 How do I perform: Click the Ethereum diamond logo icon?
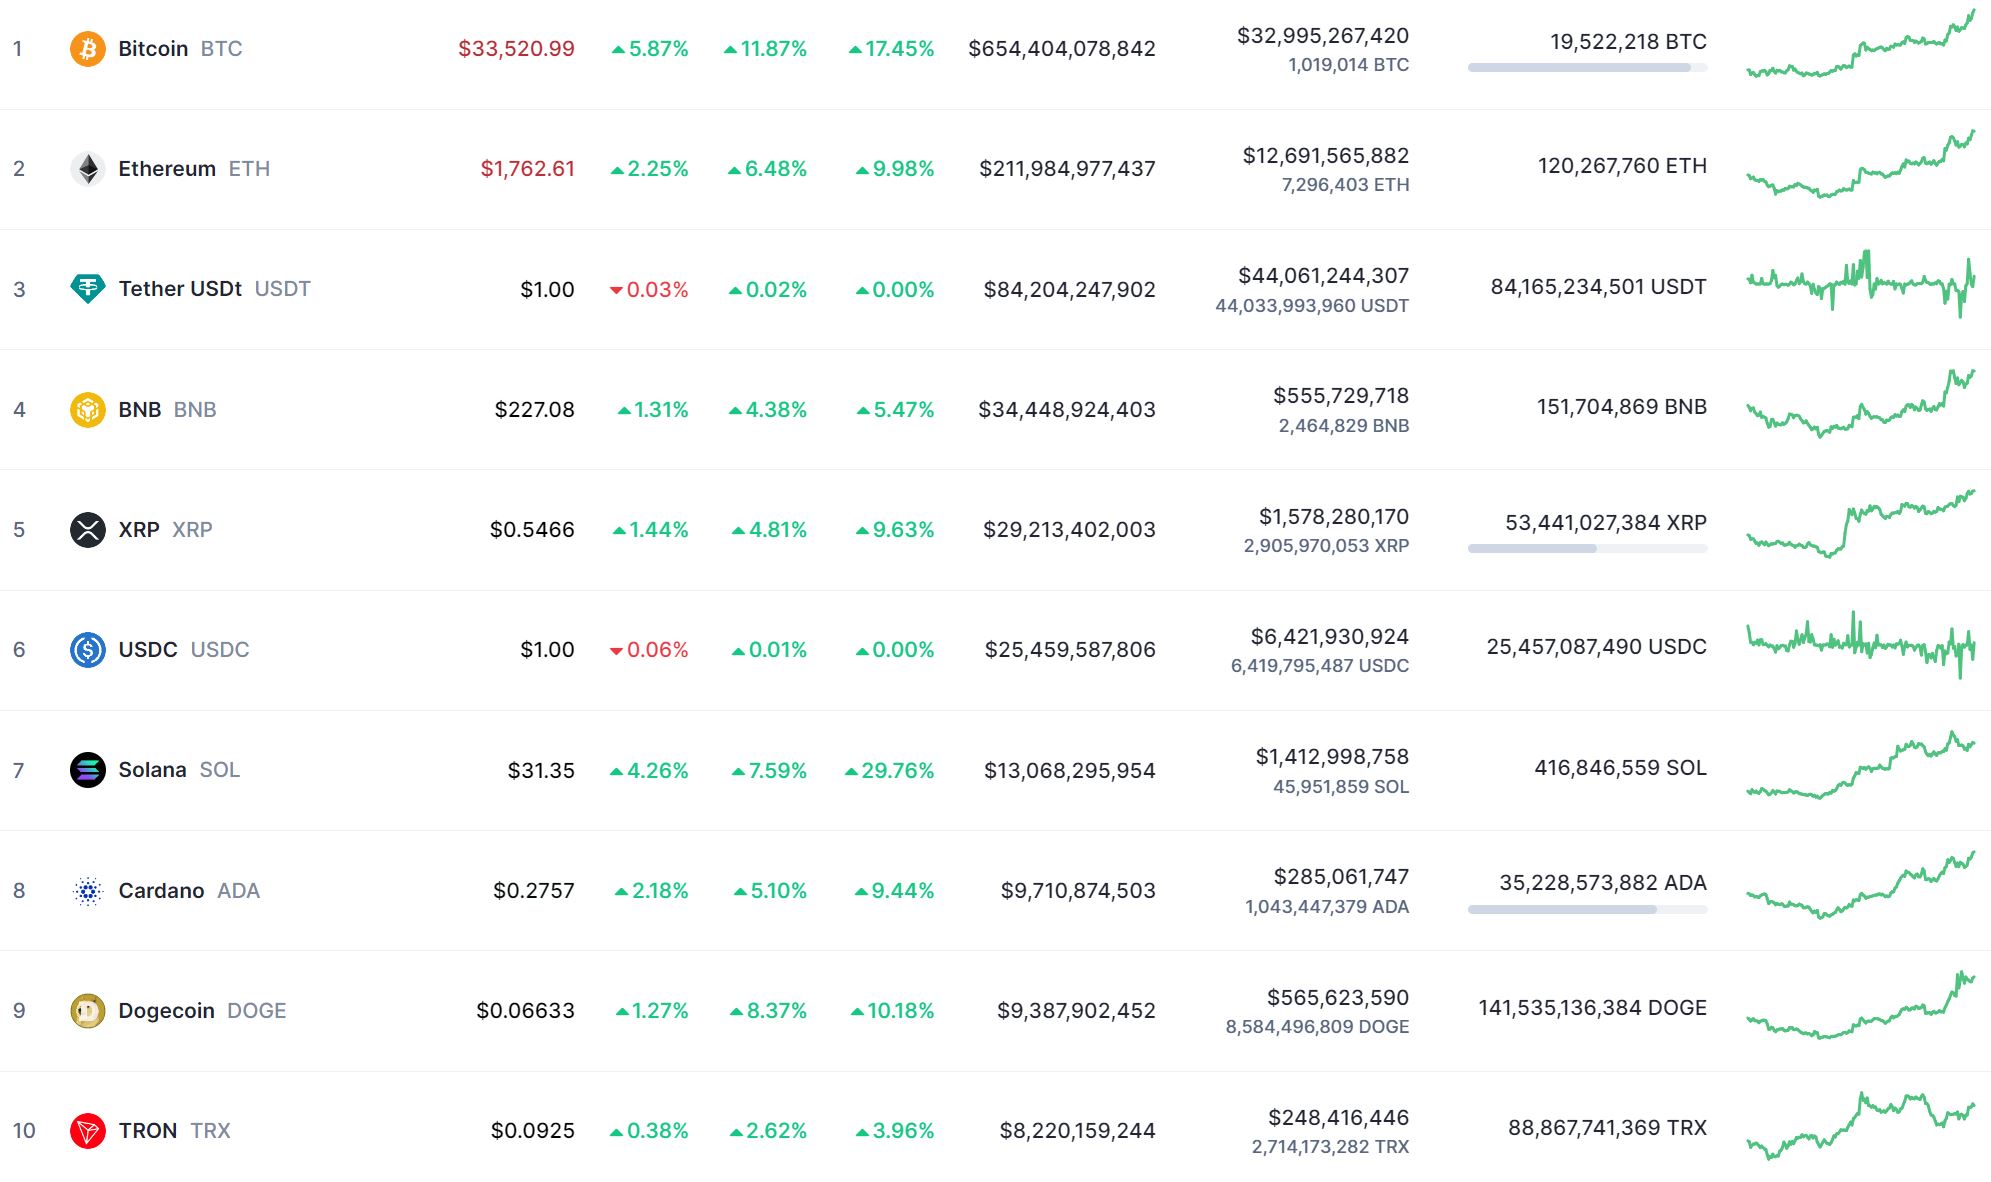88,168
